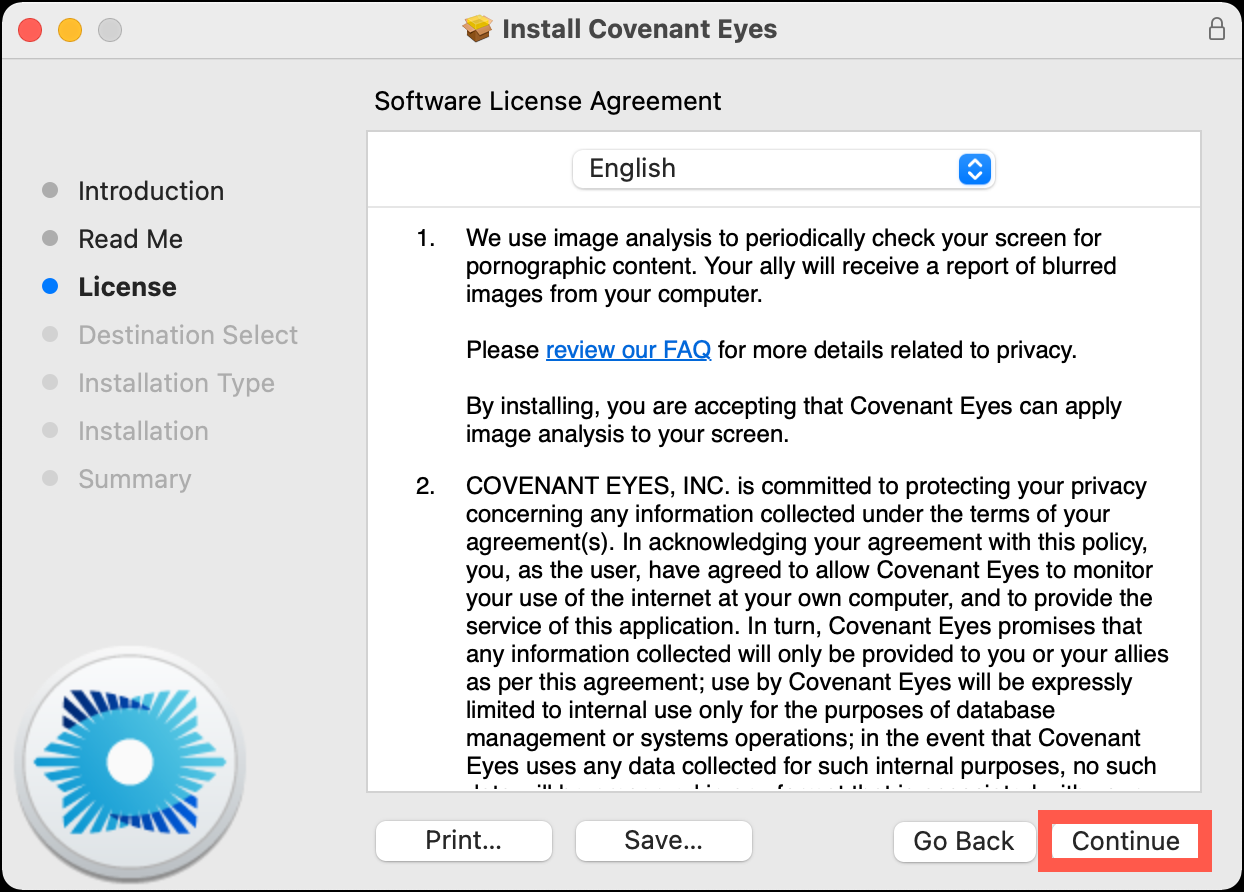Click the Covenant Eyes starburst logo
This screenshot has height=892, width=1244.
pyautogui.click(x=127, y=762)
